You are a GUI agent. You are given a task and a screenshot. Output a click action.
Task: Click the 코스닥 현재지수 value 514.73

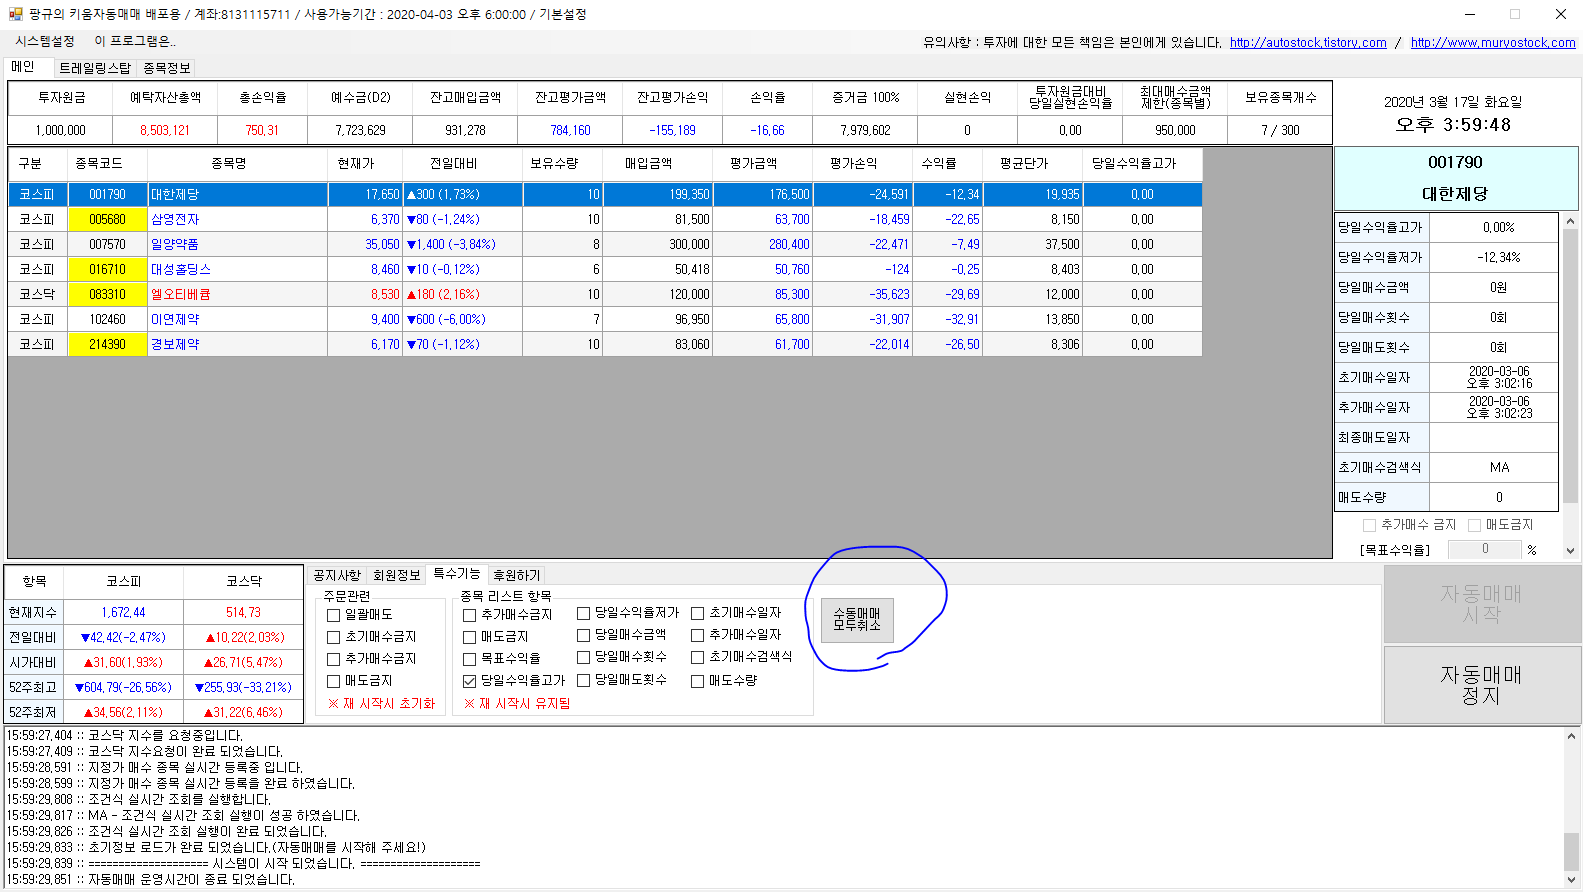[243, 612]
